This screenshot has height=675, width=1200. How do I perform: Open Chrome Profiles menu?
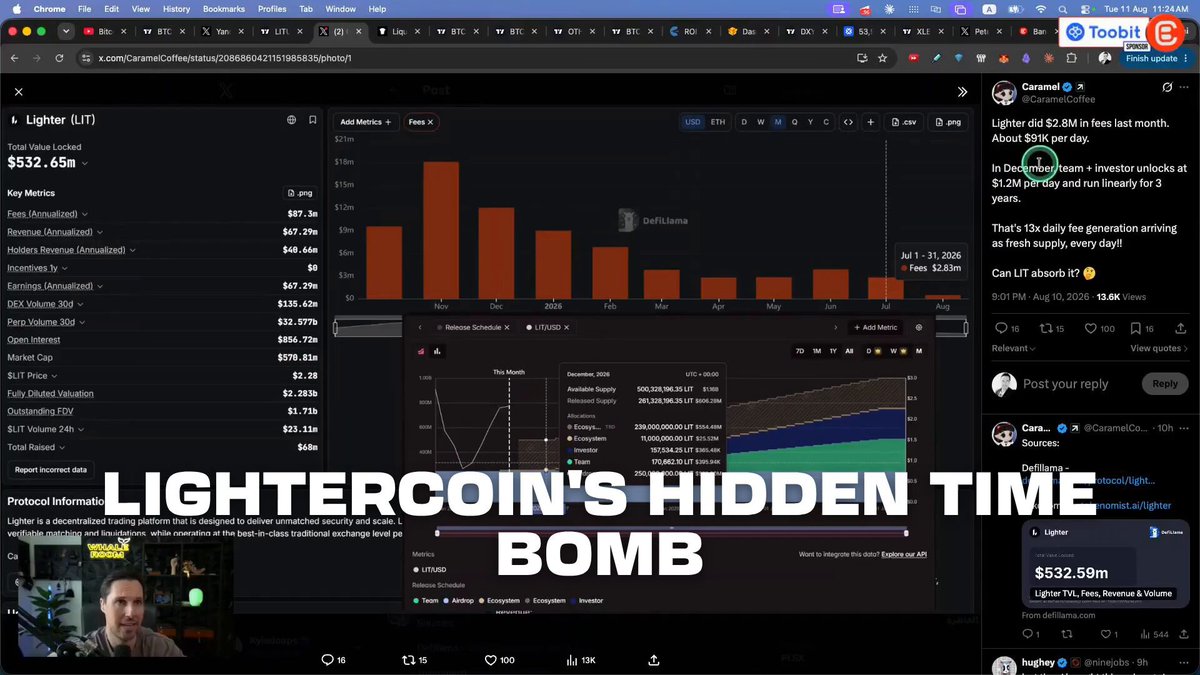(271, 9)
